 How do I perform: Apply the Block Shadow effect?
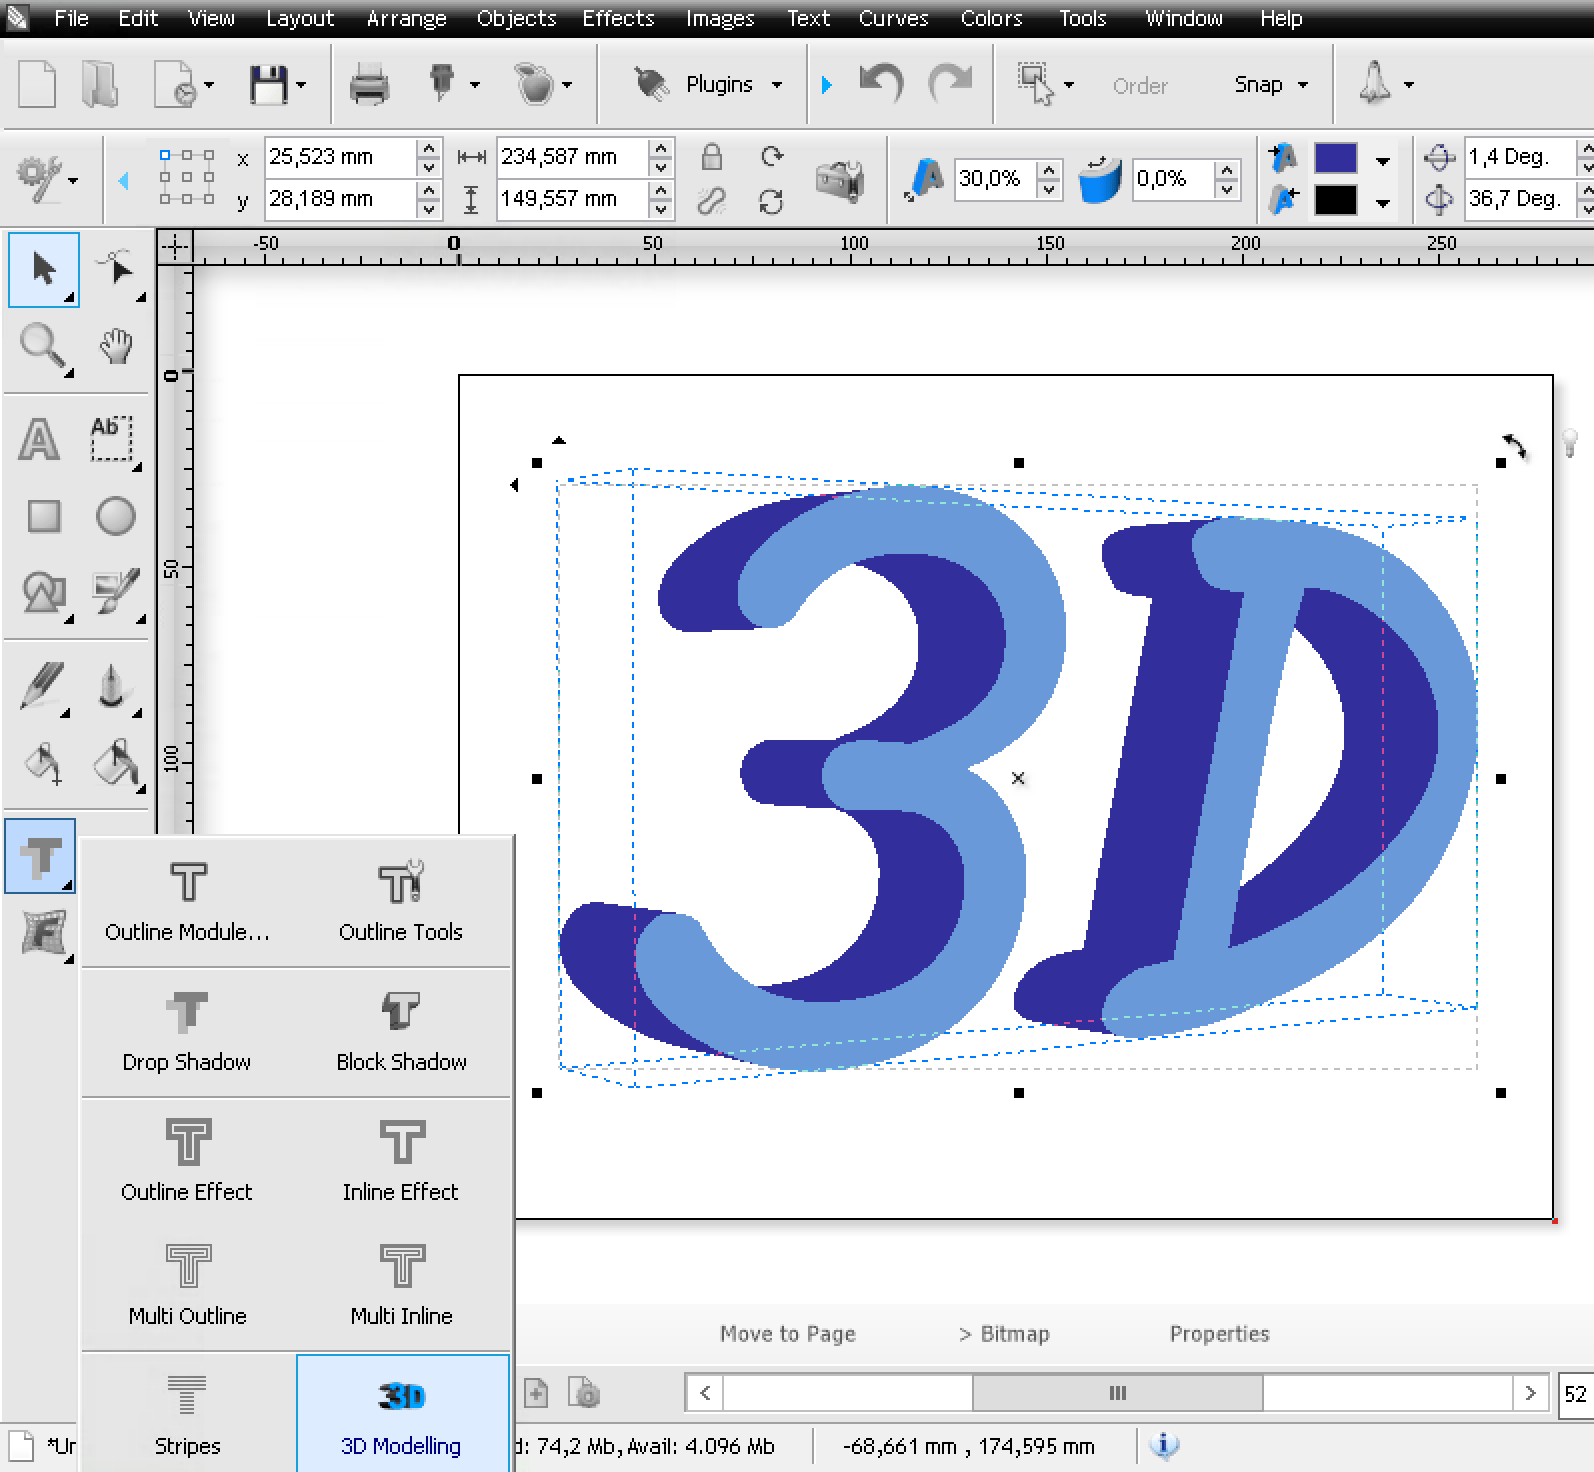click(x=401, y=1032)
